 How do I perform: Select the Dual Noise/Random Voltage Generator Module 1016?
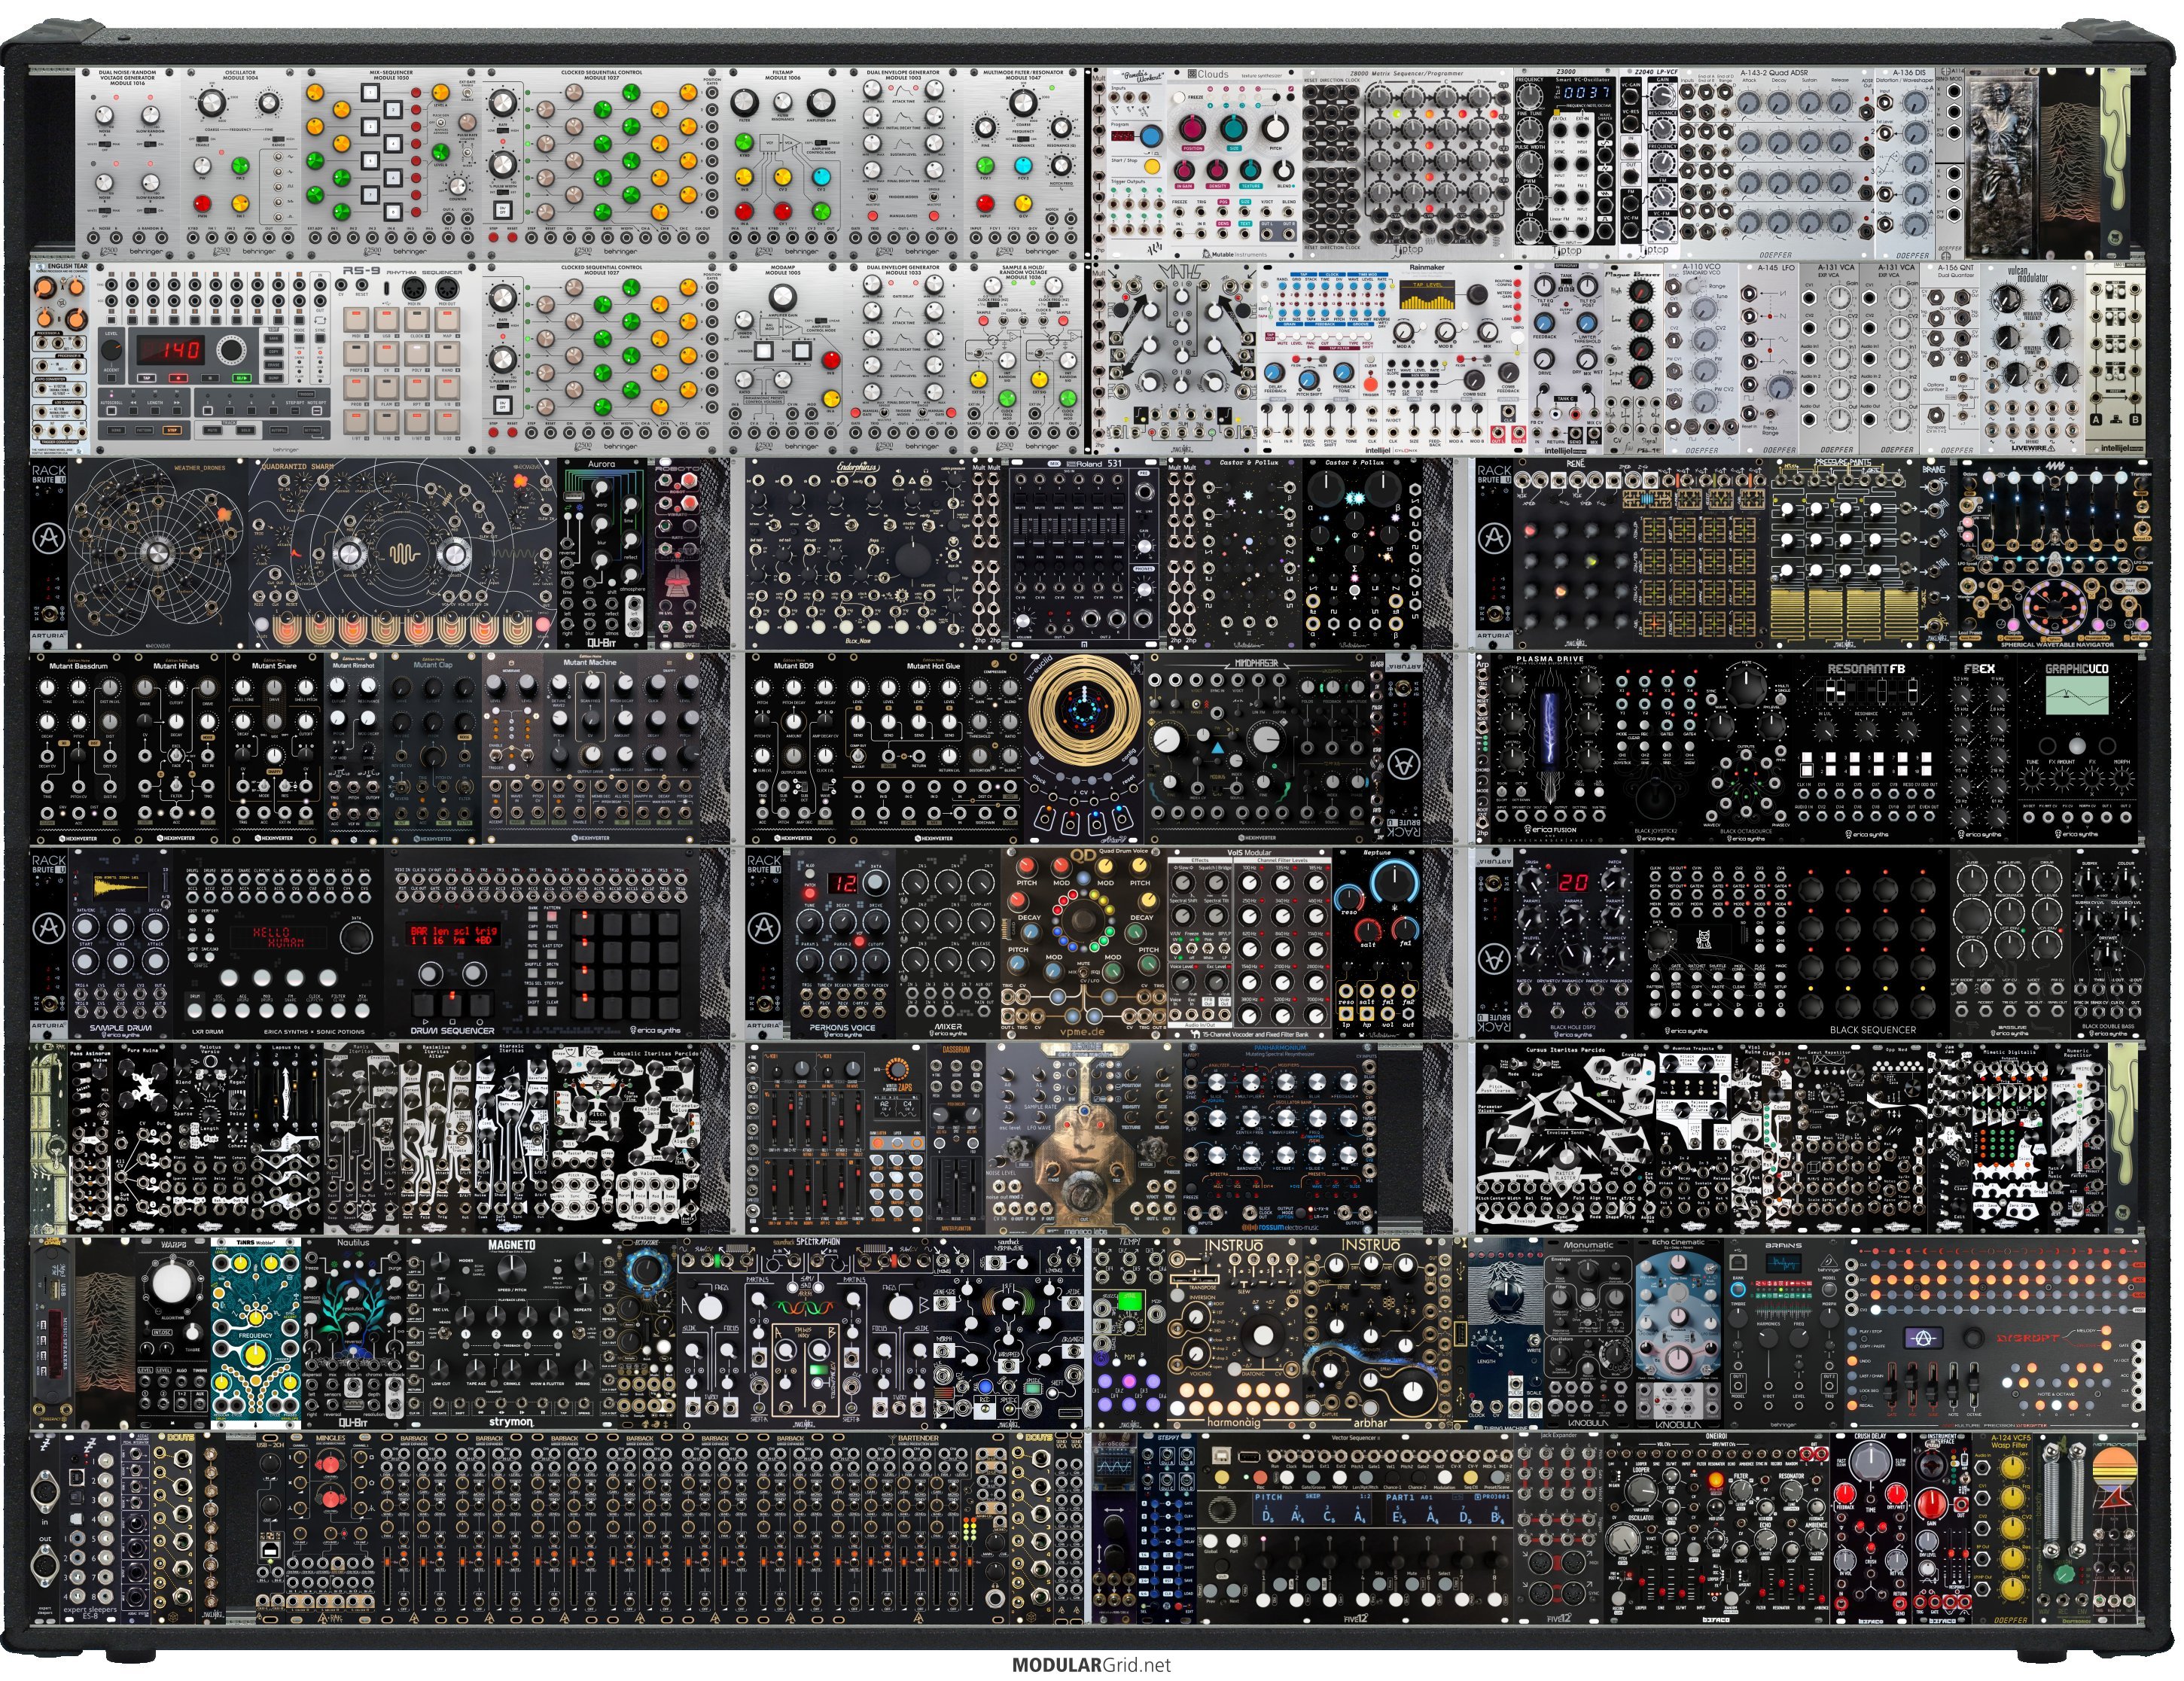pos(129,163)
